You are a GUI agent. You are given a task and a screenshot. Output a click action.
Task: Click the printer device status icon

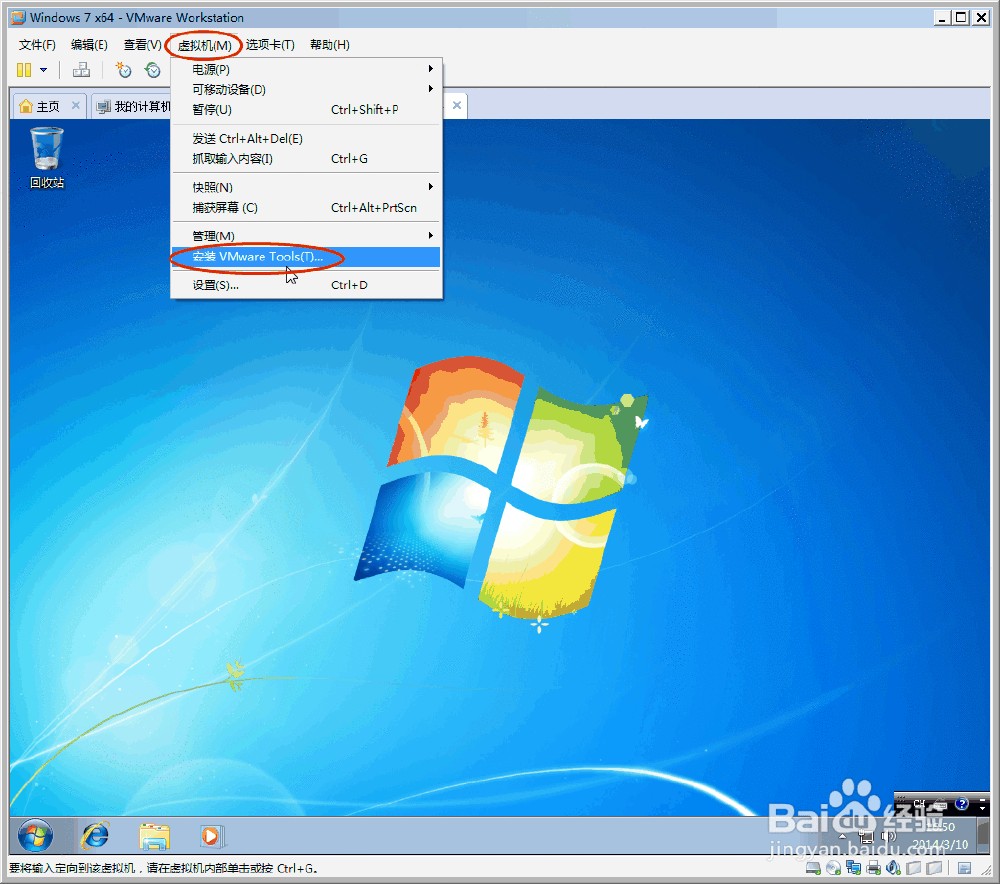point(874,868)
